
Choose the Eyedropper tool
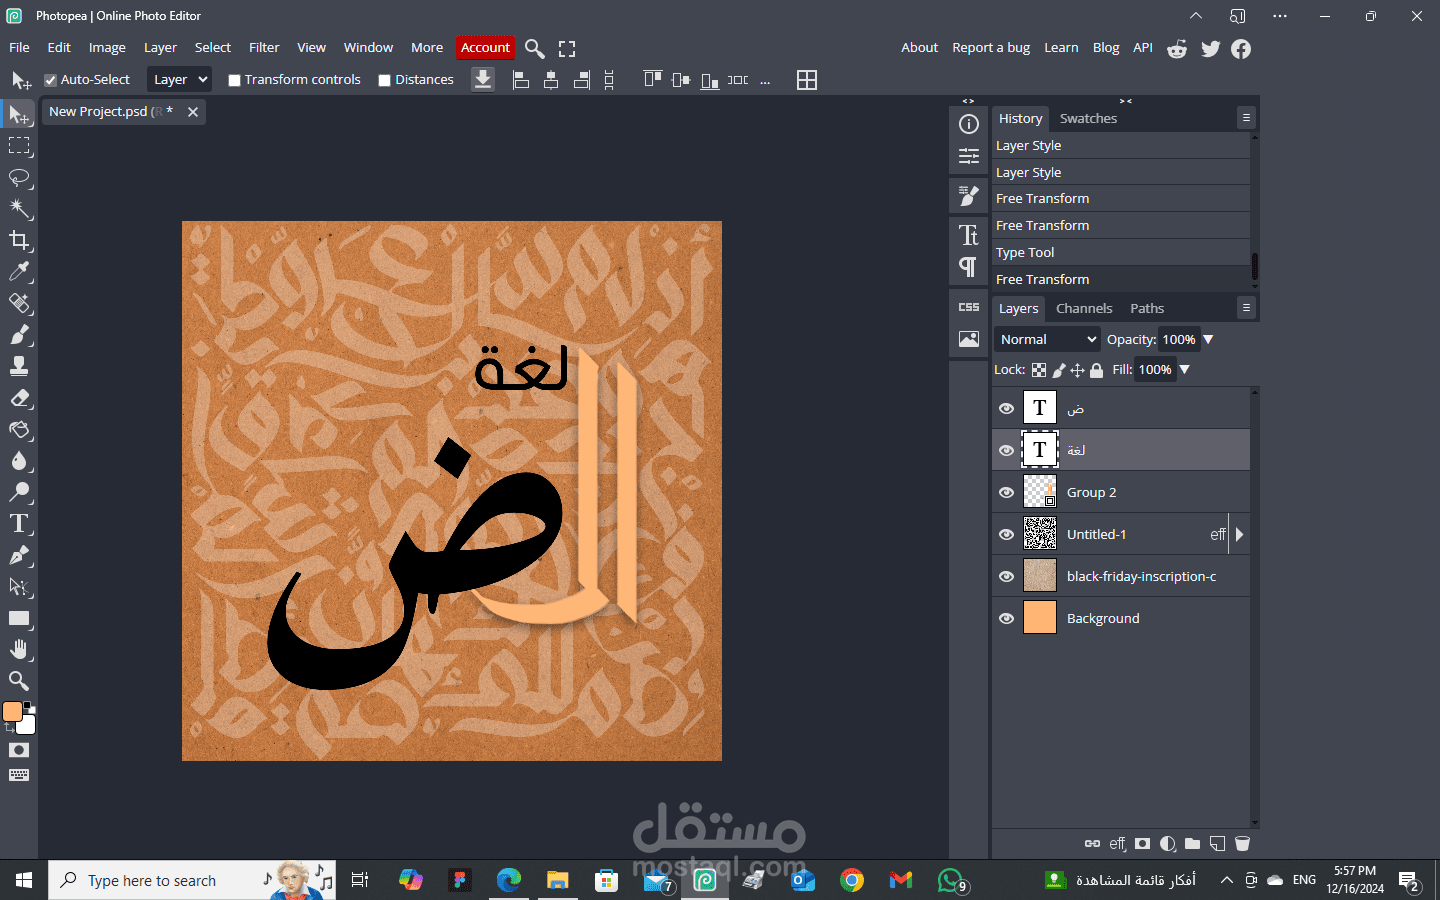click(20, 272)
